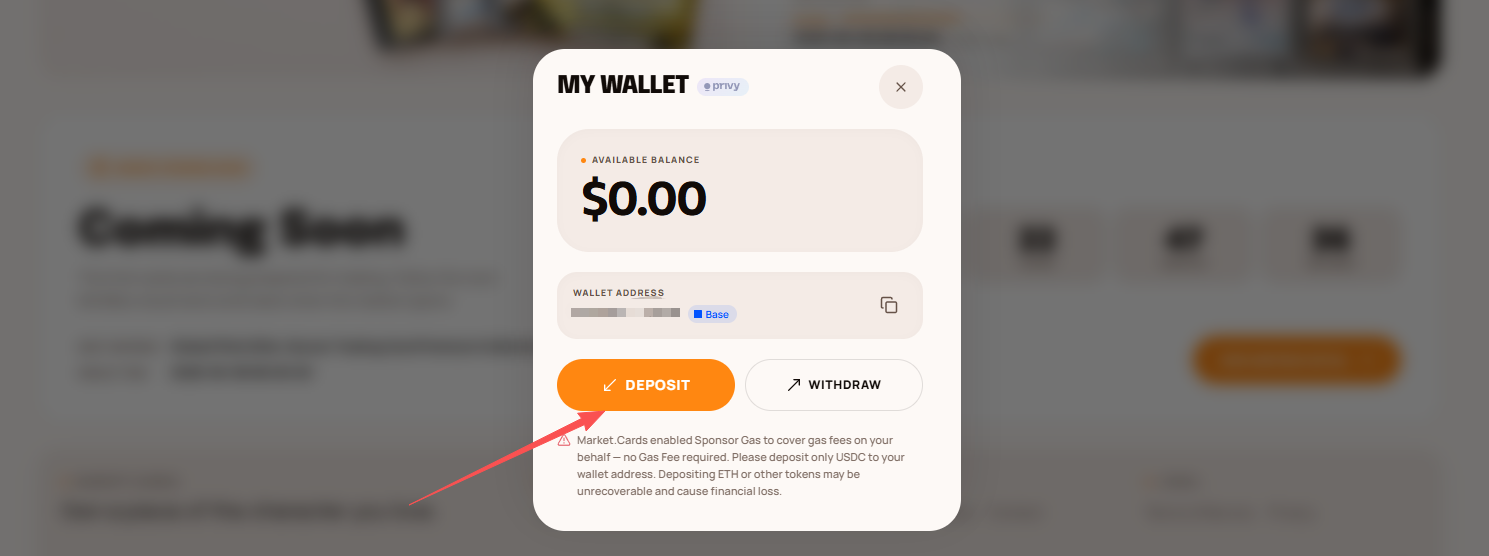Click the red warning triangle icon

(564, 440)
